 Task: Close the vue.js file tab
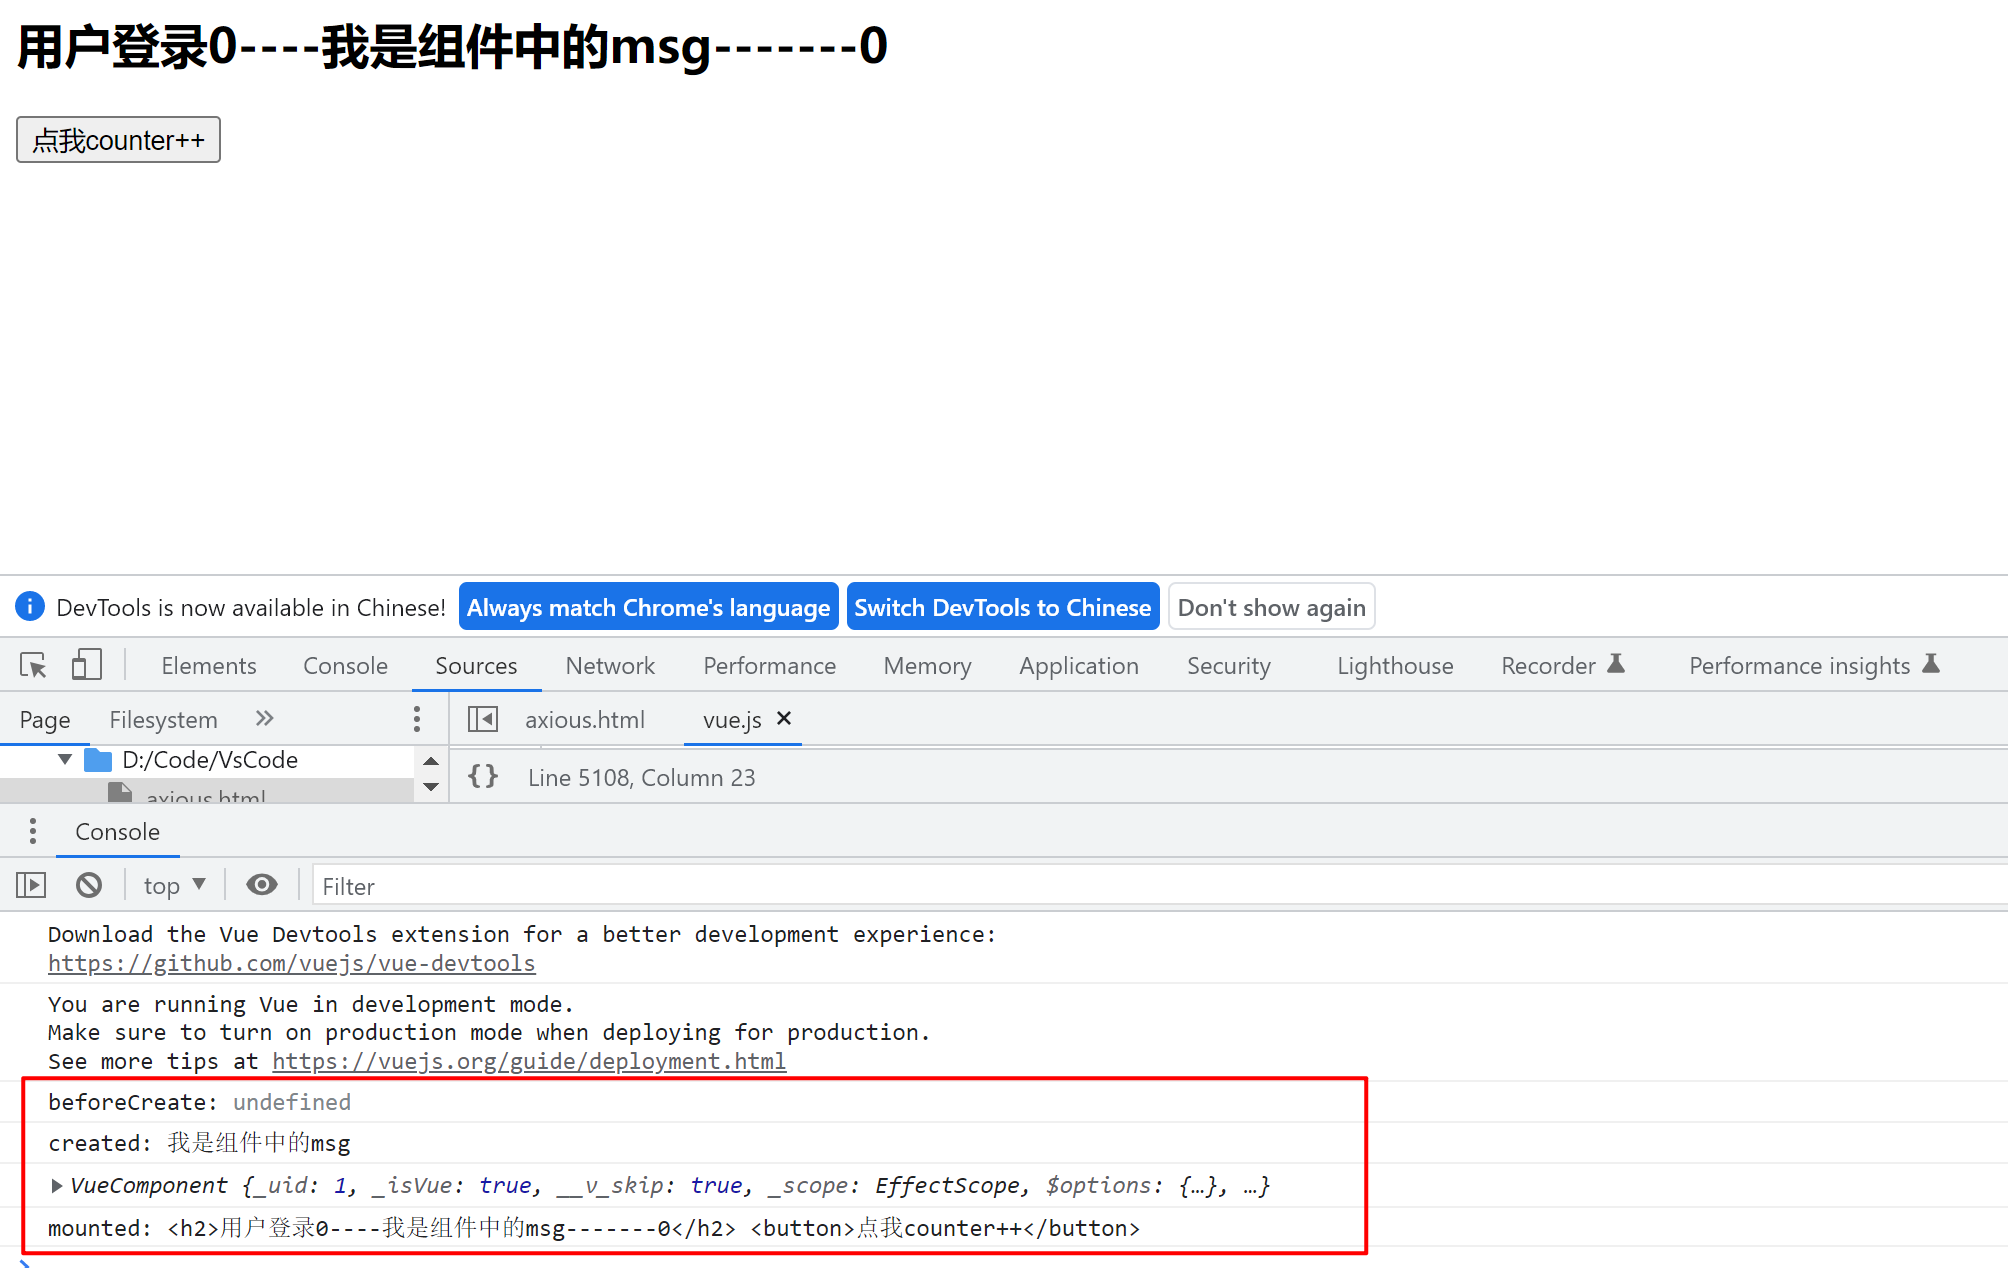click(784, 718)
